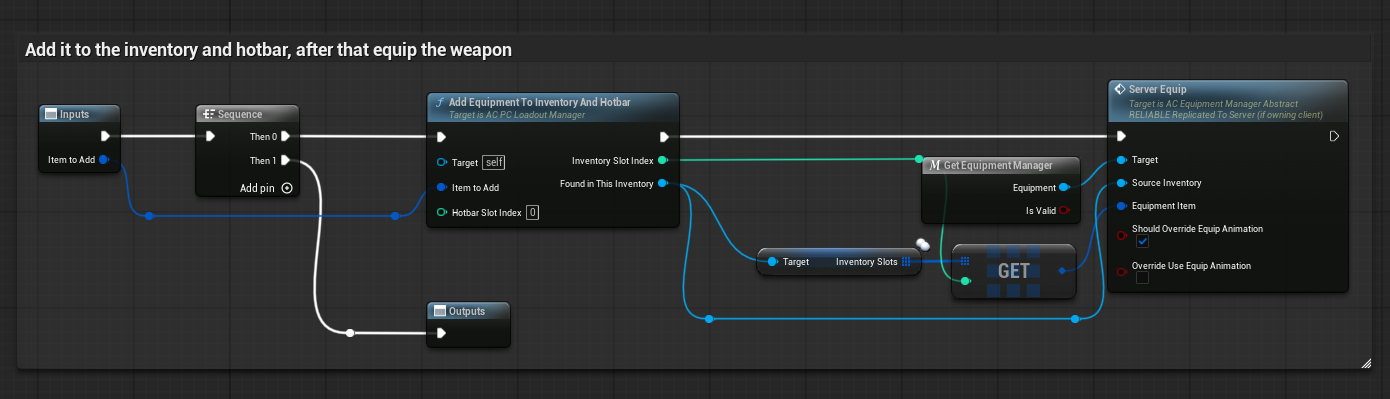Click the comment bubble above Inventory Slots node
The image size is (1390, 399).
[x=923, y=243]
